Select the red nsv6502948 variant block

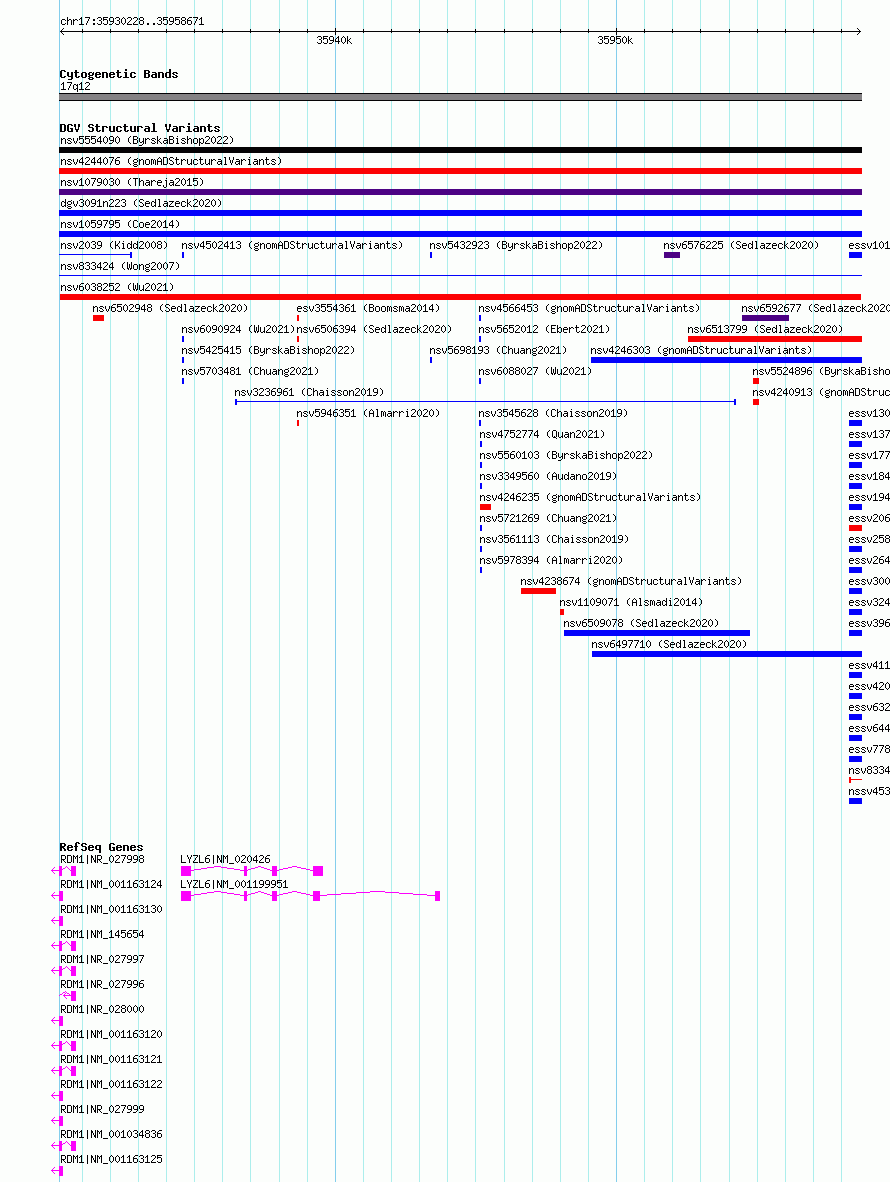98,318
